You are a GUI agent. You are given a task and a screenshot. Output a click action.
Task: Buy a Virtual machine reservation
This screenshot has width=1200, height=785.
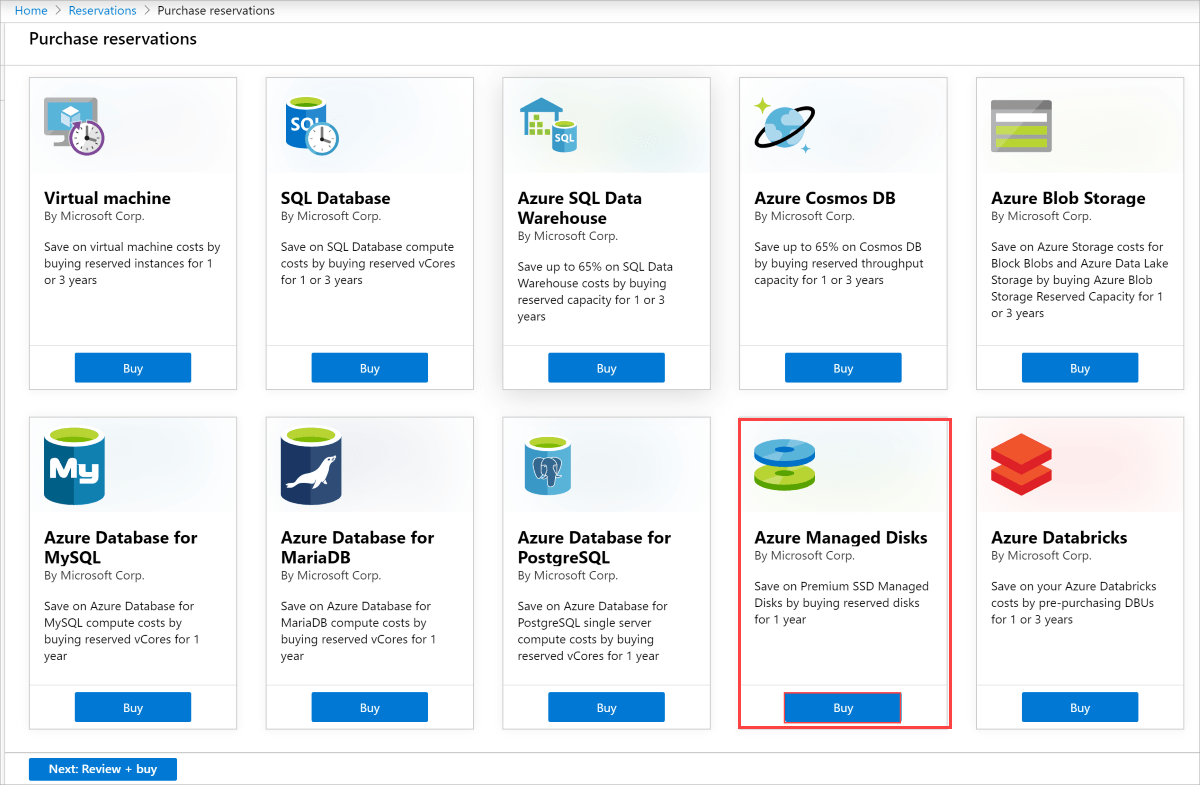click(133, 367)
